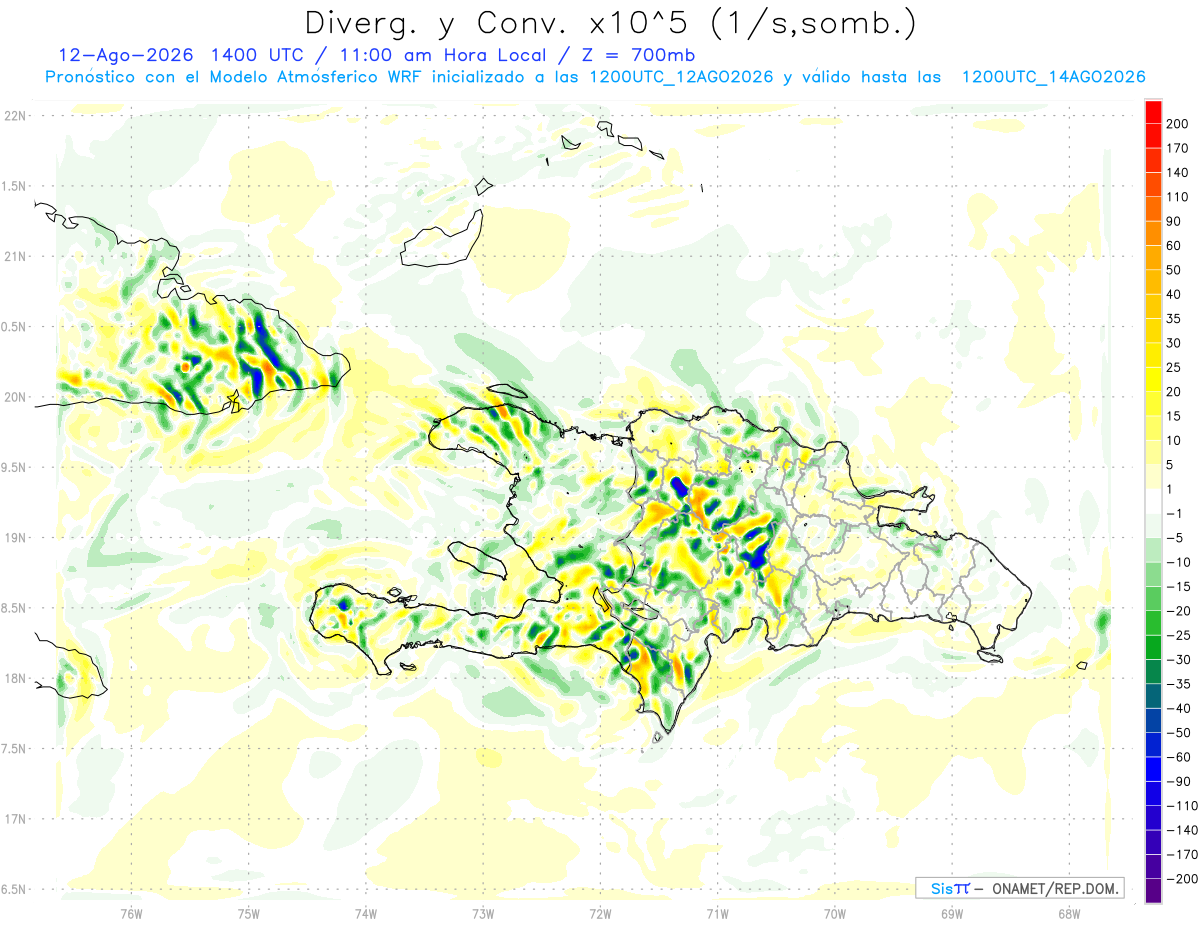The height and width of the screenshot is (927, 1200).
Task: Click the '-40' colorbar value
Action: pos(1180,708)
